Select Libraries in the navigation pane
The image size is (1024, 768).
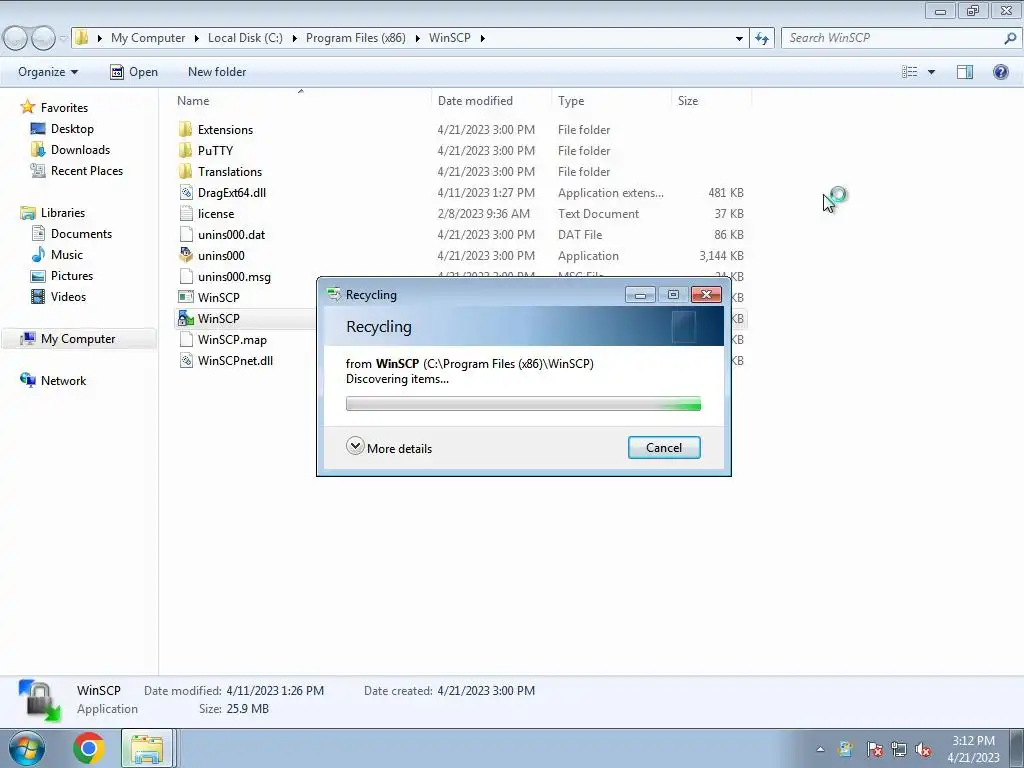point(63,212)
